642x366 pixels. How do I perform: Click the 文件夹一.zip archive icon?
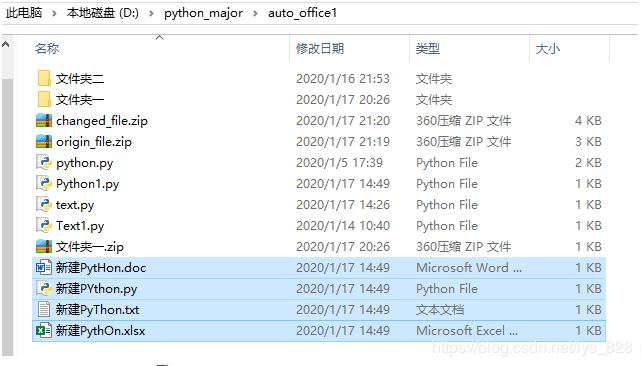click(x=44, y=246)
